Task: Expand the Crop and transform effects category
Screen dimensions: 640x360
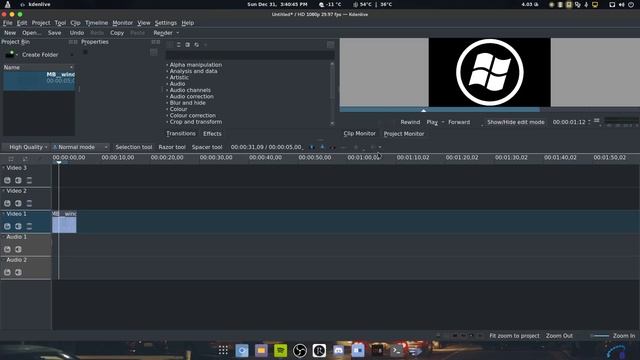Action: pyautogui.click(x=167, y=122)
